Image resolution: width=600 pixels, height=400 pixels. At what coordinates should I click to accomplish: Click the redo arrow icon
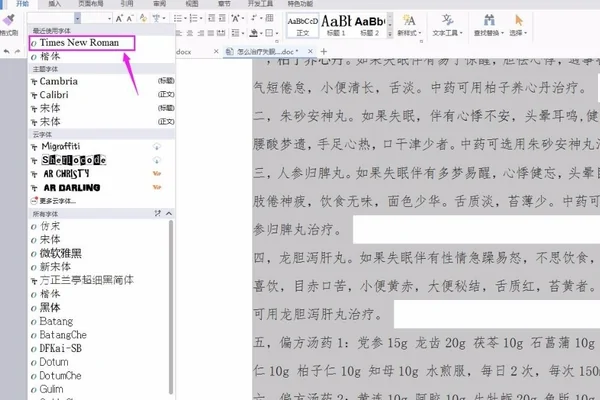pos(17,52)
